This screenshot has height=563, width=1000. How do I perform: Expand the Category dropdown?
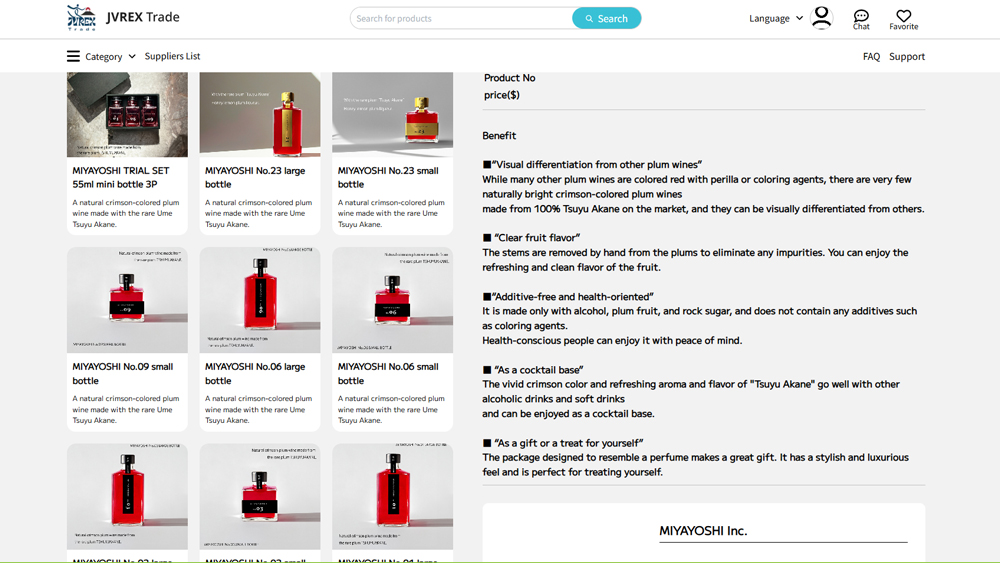(x=110, y=56)
